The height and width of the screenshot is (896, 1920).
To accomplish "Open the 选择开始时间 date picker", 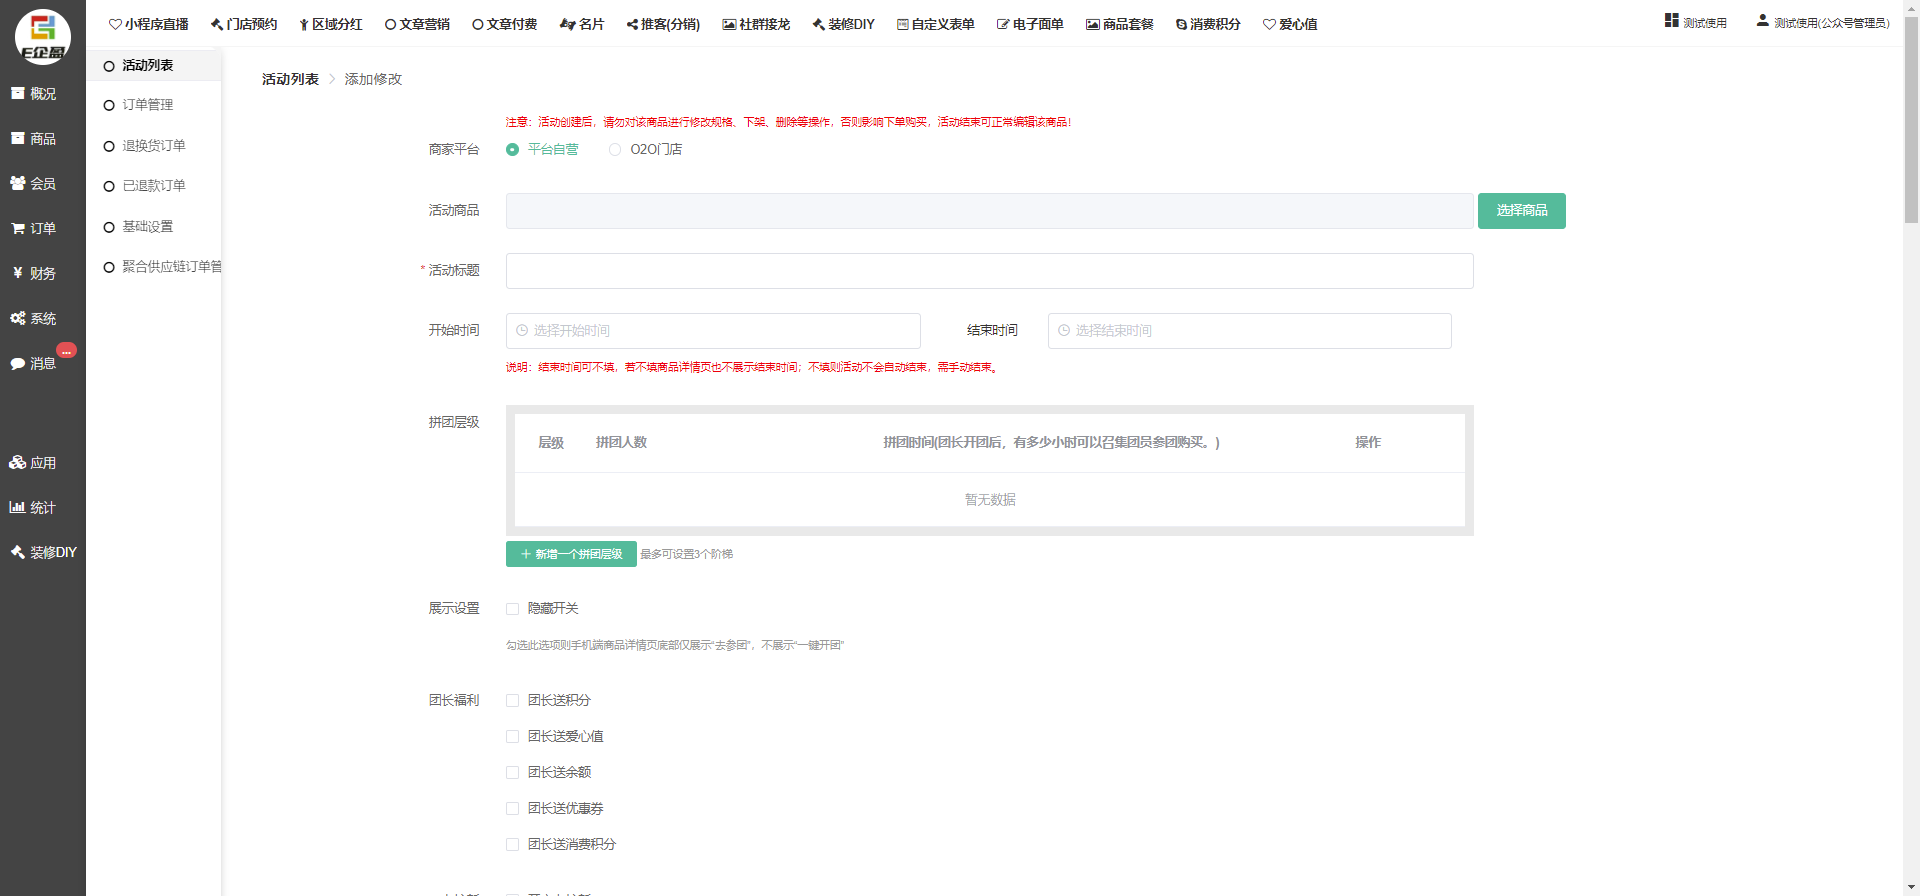I will pyautogui.click(x=712, y=331).
